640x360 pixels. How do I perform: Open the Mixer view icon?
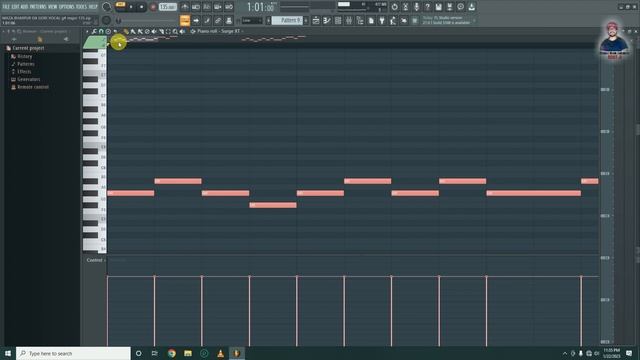[349, 20]
